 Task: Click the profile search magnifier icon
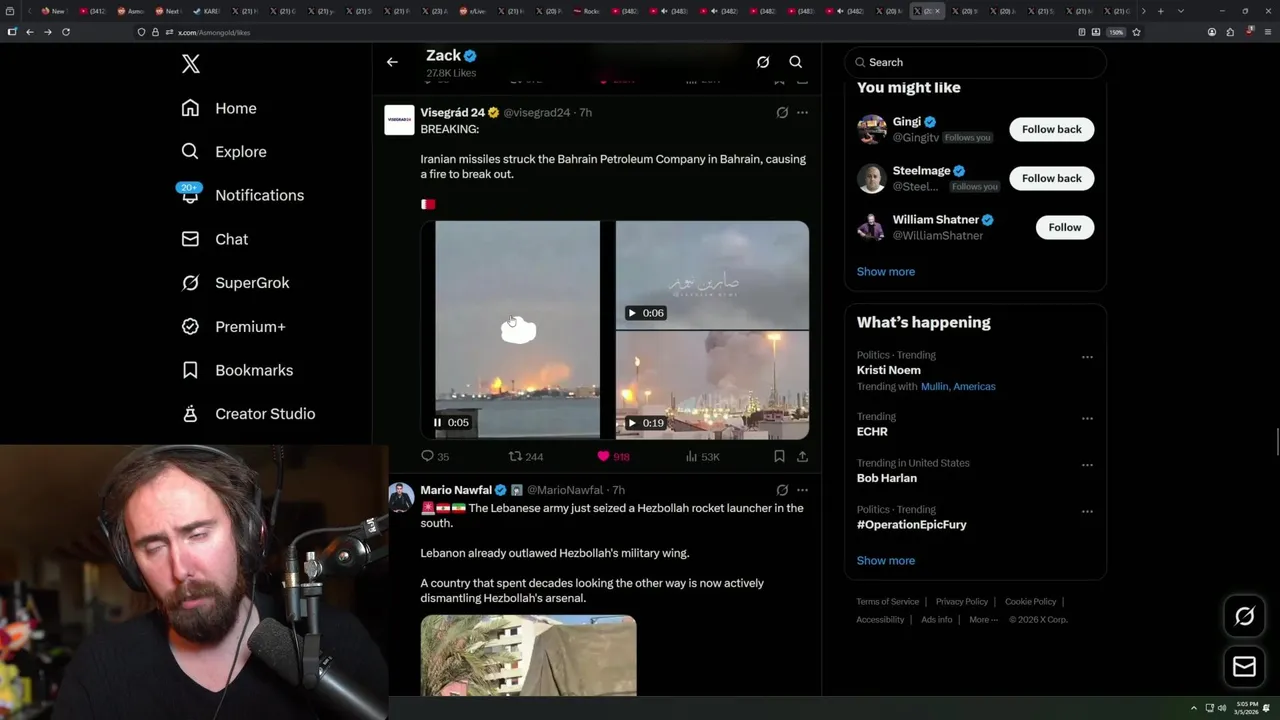pos(796,62)
